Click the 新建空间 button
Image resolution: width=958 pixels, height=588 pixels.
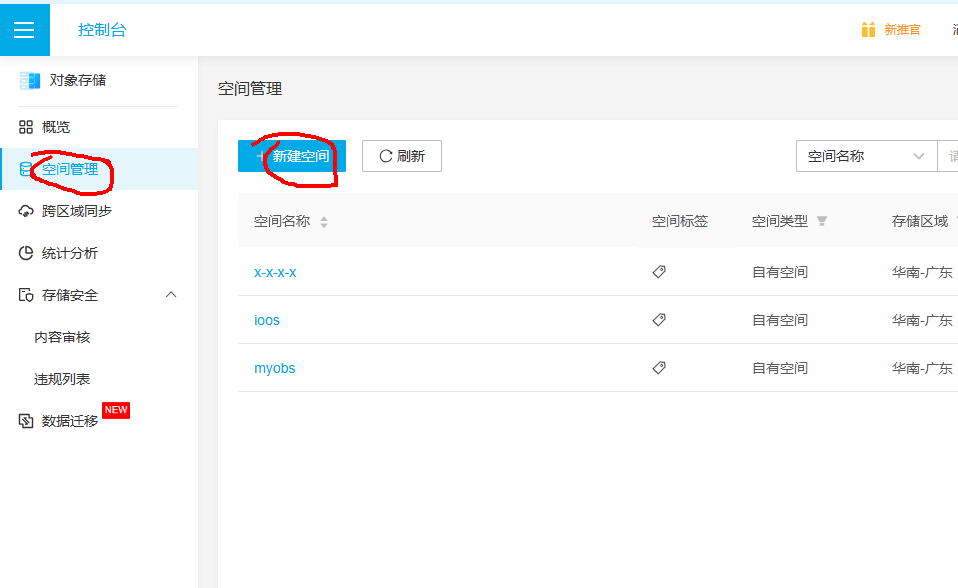click(292, 156)
